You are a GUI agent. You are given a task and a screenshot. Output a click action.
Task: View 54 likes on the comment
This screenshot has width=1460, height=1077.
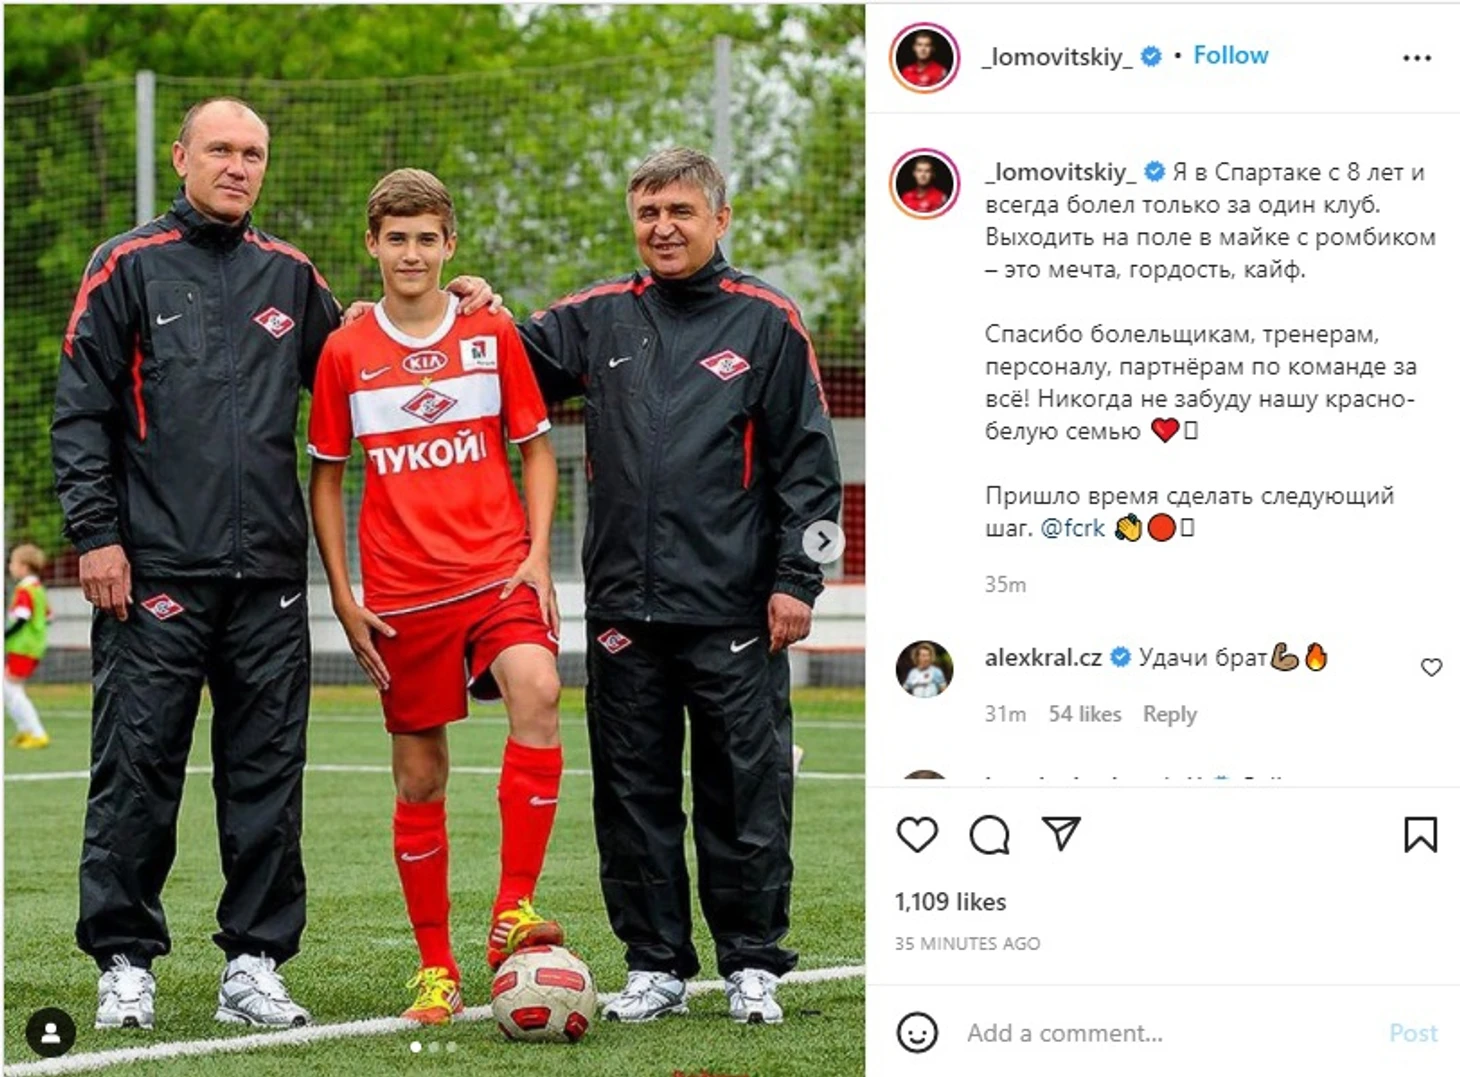pos(1084,714)
